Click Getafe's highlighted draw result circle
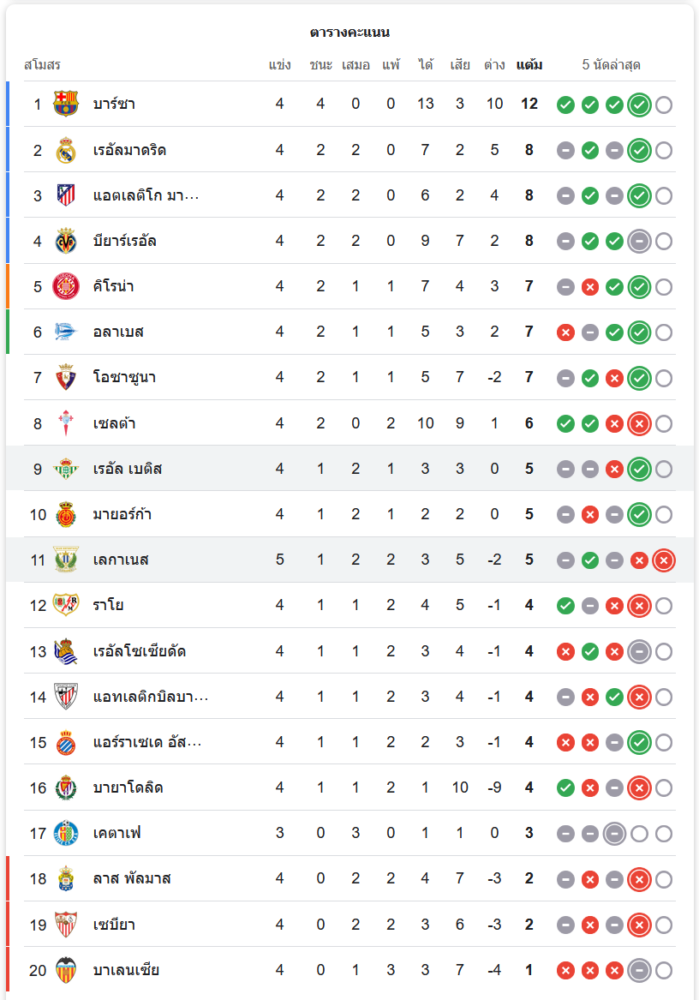The width and height of the screenshot is (699, 1000). tap(614, 834)
